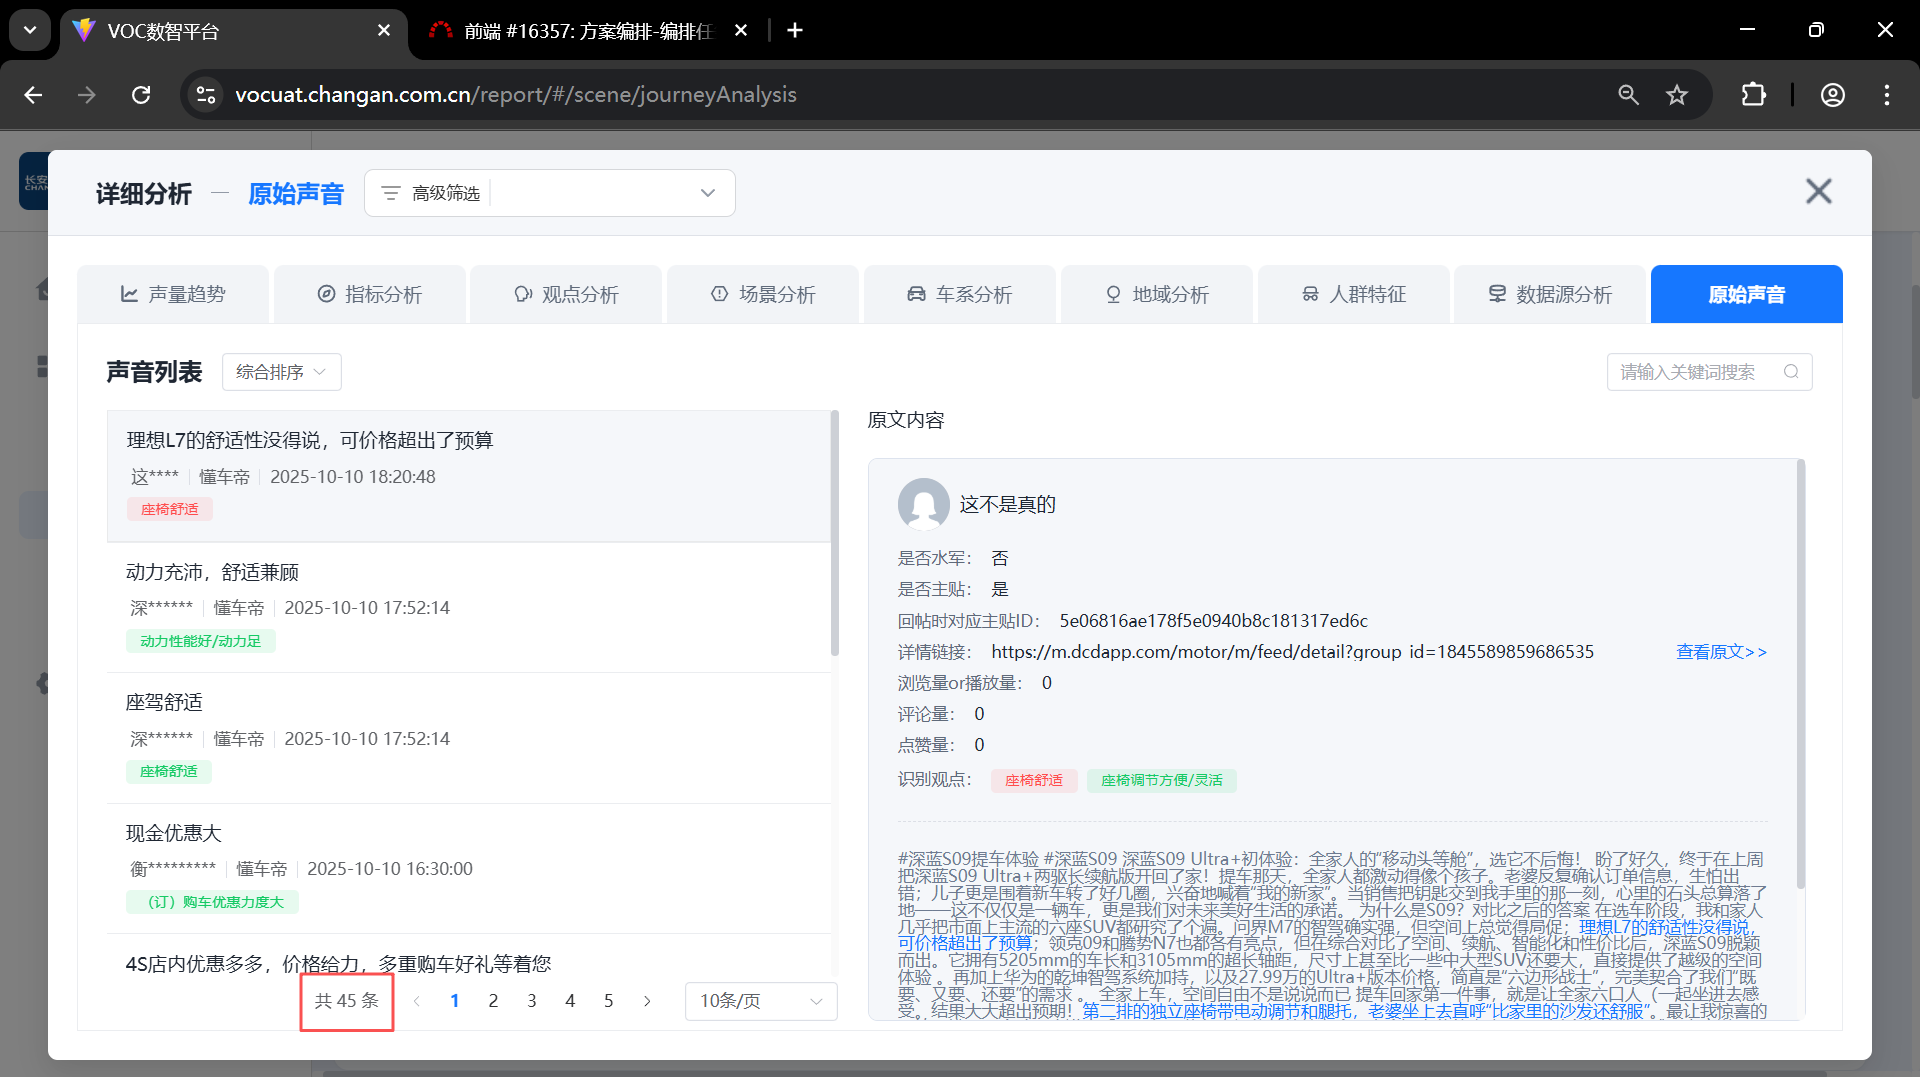The height and width of the screenshot is (1077, 1920).
Task: Go to page 3 of the list
Action: coord(531,1001)
